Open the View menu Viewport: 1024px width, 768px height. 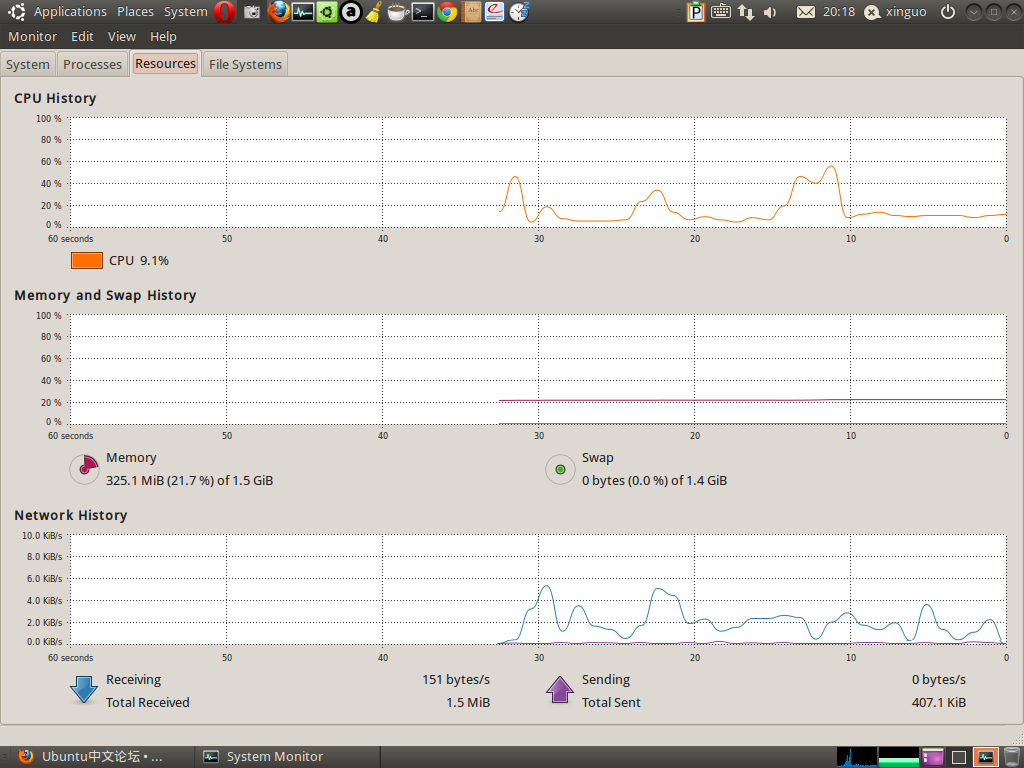pos(121,37)
